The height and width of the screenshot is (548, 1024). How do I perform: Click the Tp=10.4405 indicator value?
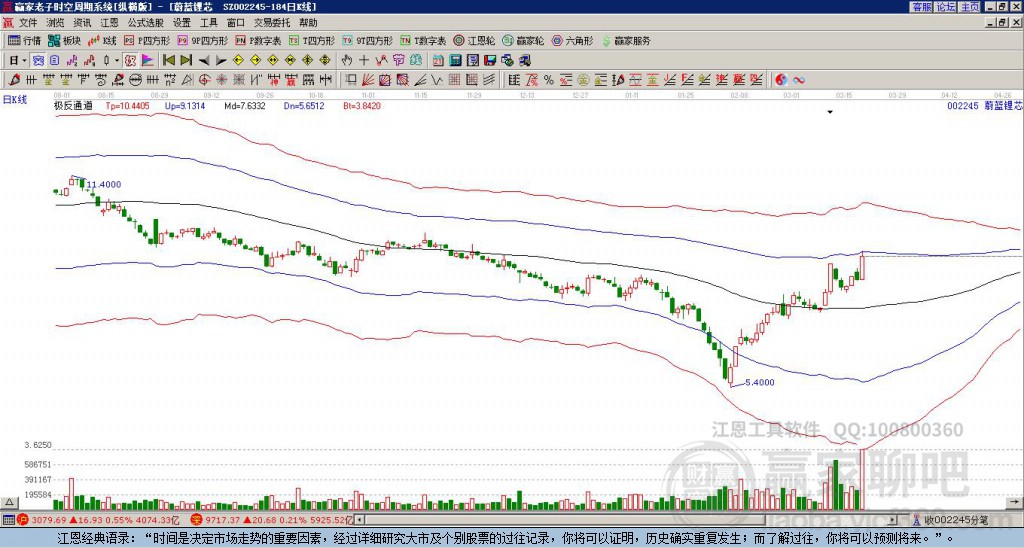[127, 106]
